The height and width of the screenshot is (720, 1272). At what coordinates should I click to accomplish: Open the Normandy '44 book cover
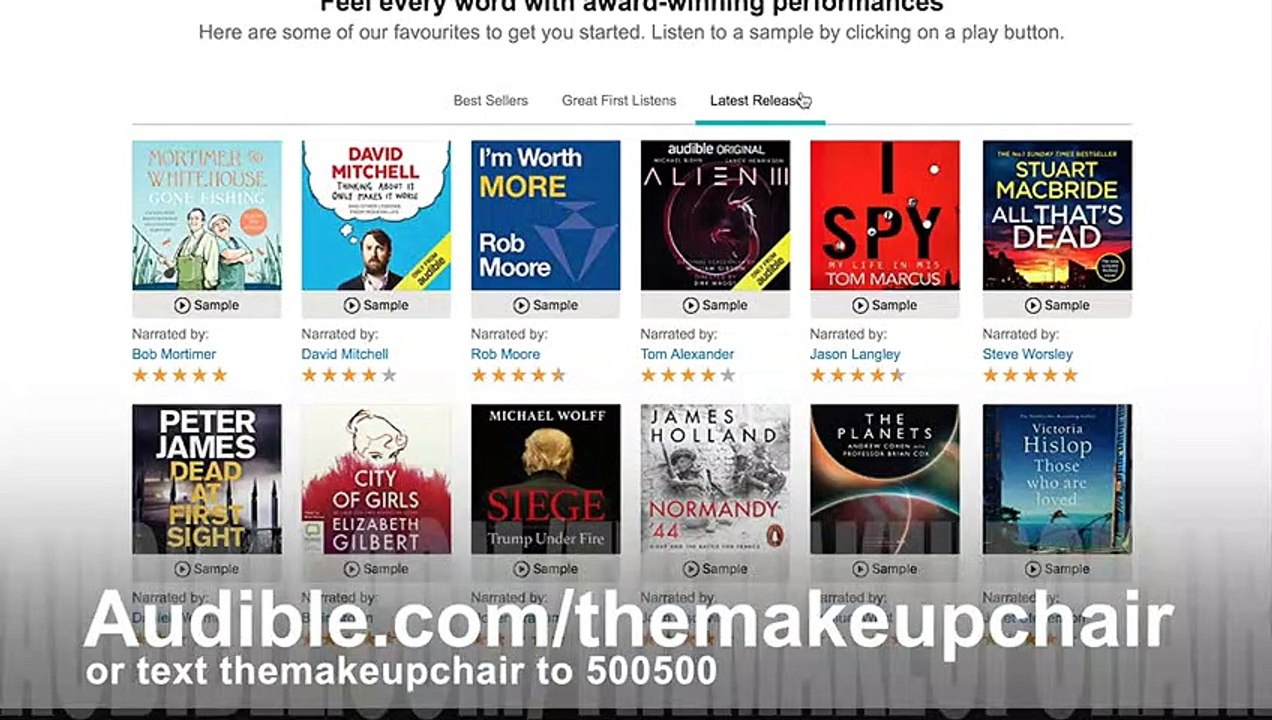point(715,479)
